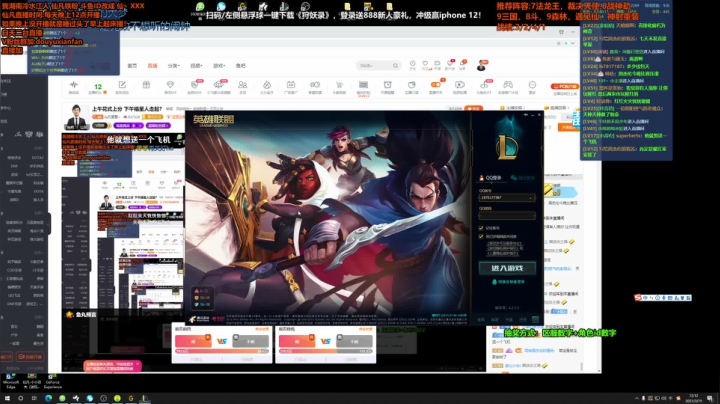The width and height of the screenshot is (720, 404).
Task: Open GeForce Experience desktop shortcut
Action: coord(52,381)
